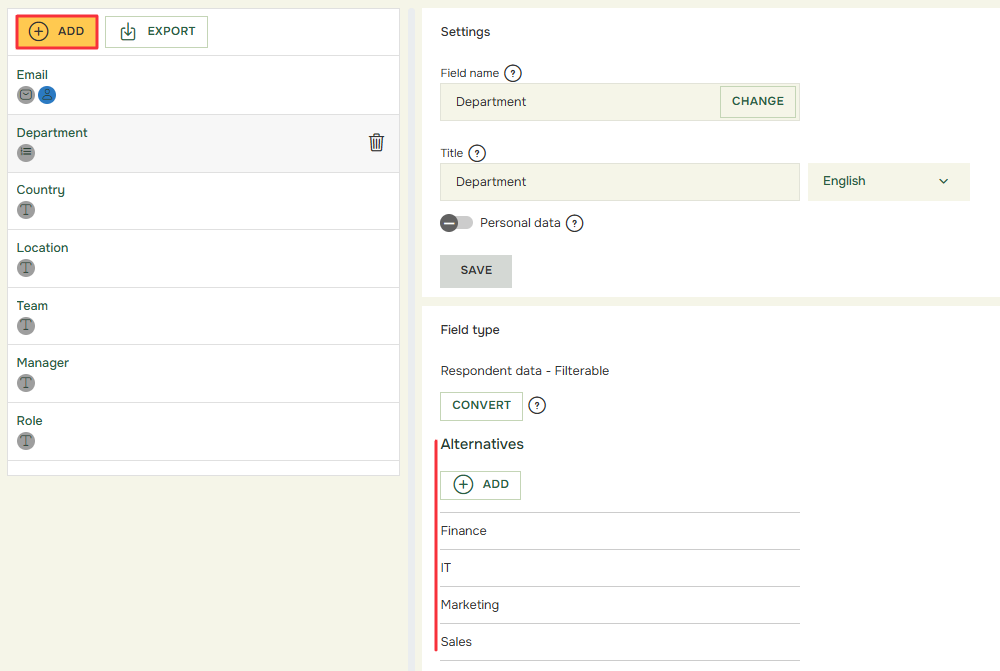Click the list type icon under Department

click(x=26, y=152)
